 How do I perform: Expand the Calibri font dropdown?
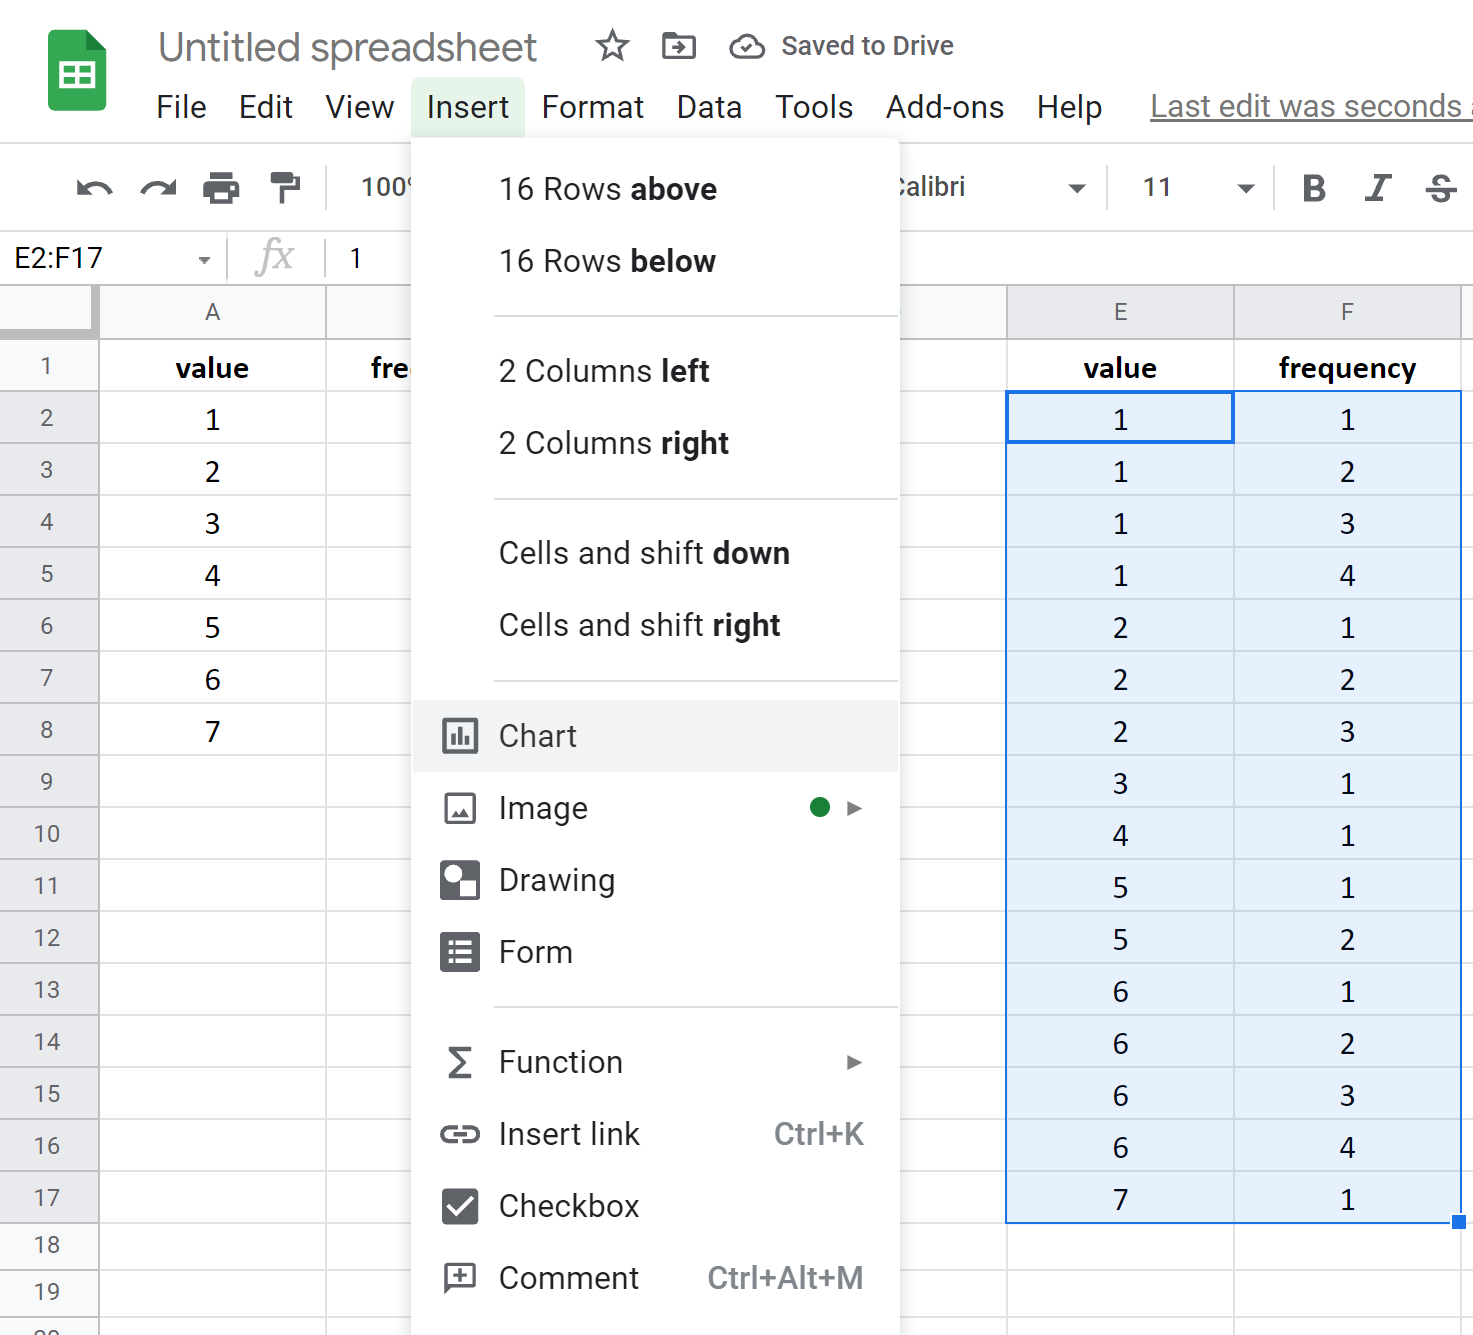1076,188
